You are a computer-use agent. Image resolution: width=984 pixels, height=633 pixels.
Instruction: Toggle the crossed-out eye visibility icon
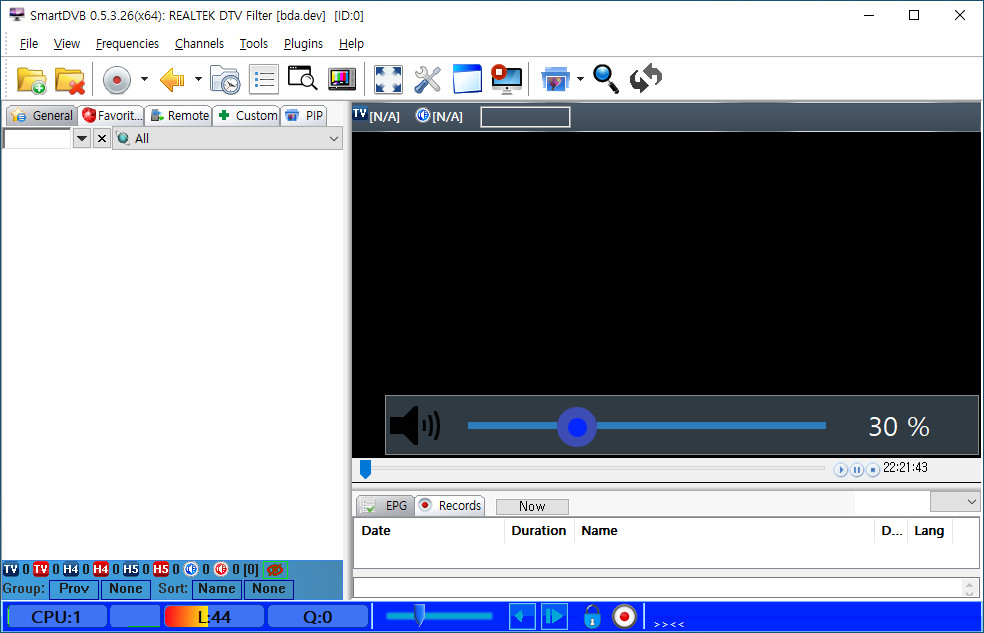point(275,570)
